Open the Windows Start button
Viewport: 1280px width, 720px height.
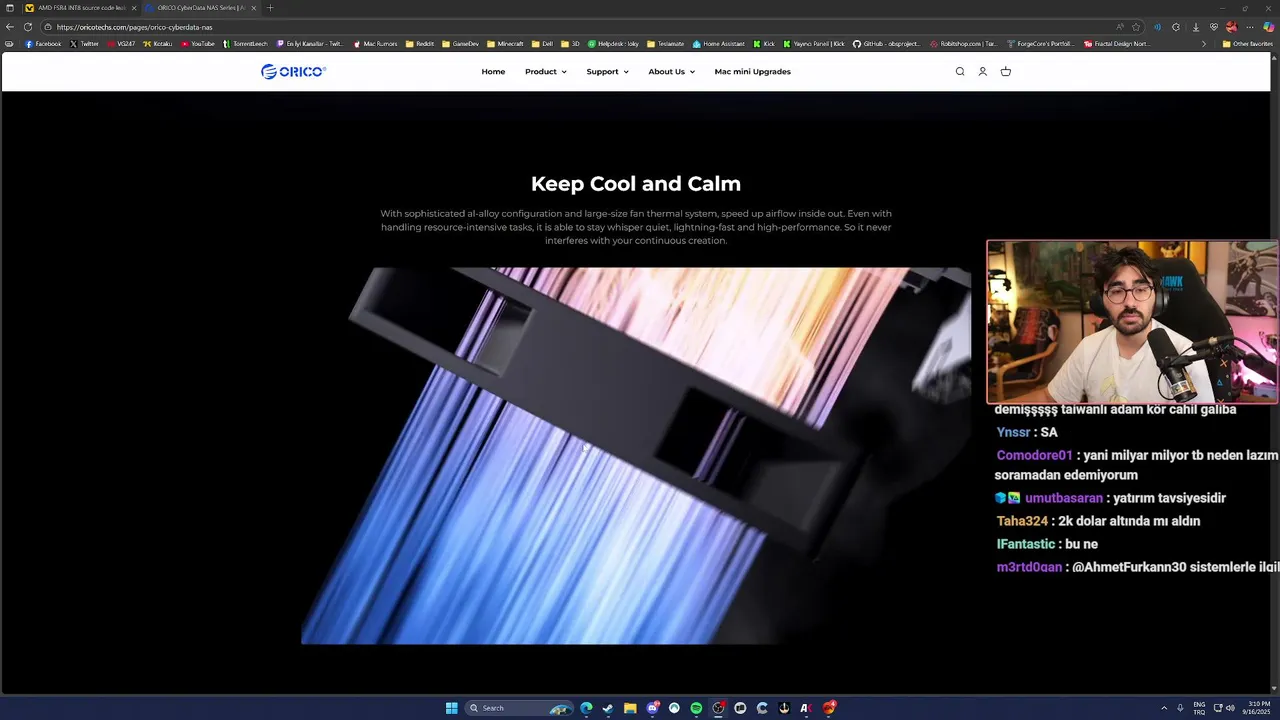(x=452, y=708)
